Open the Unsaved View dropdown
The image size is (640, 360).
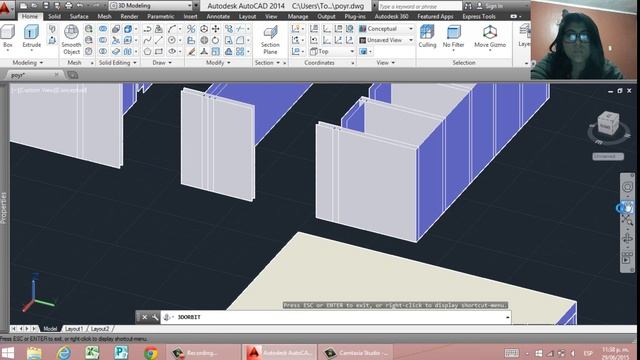(x=386, y=40)
